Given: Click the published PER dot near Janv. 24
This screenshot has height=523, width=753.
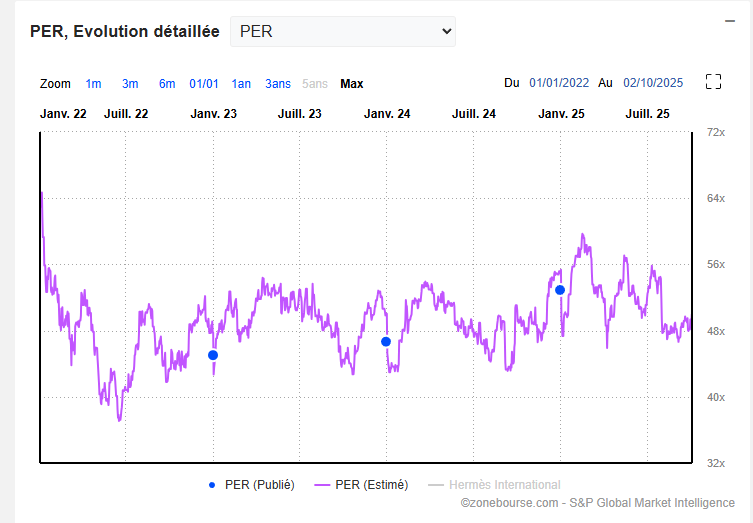Looking at the screenshot, I should [x=386, y=342].
